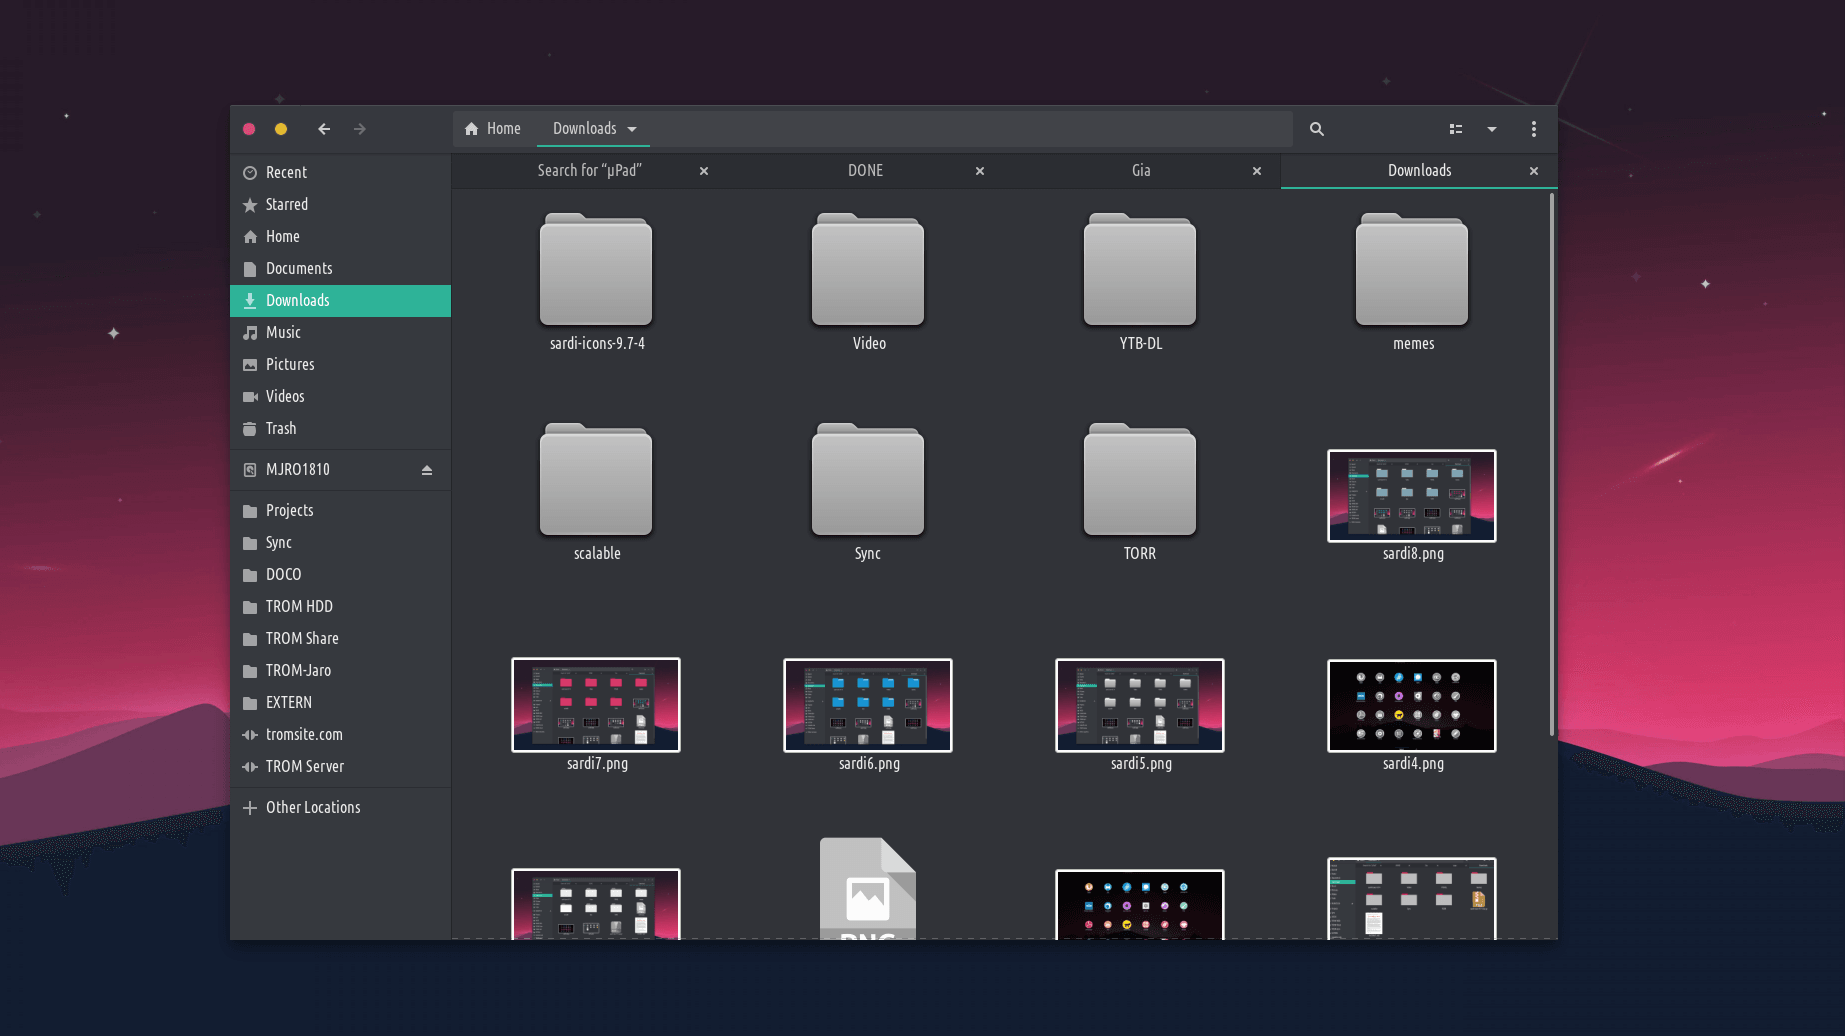Open Starred in the sidebar
Image resolution: width=1845 pixels, height=1036 pixels.
click(286, 204)
